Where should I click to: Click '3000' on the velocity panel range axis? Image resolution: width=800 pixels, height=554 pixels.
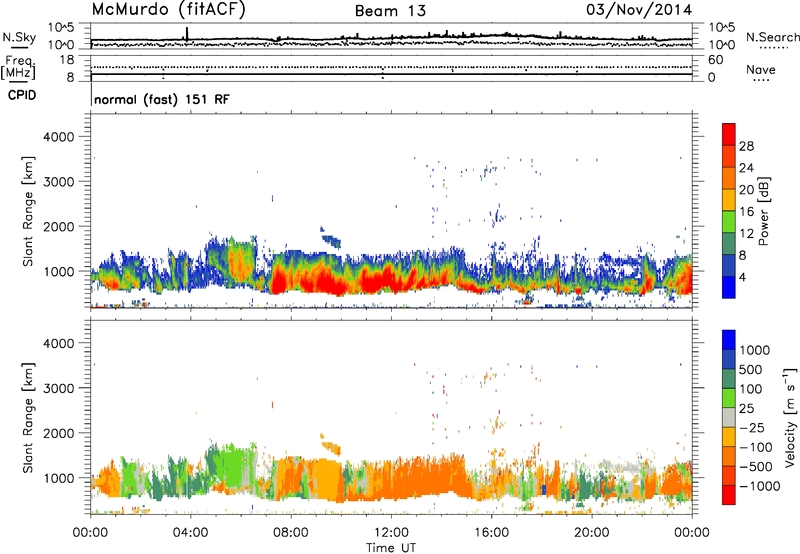[58, 388]
